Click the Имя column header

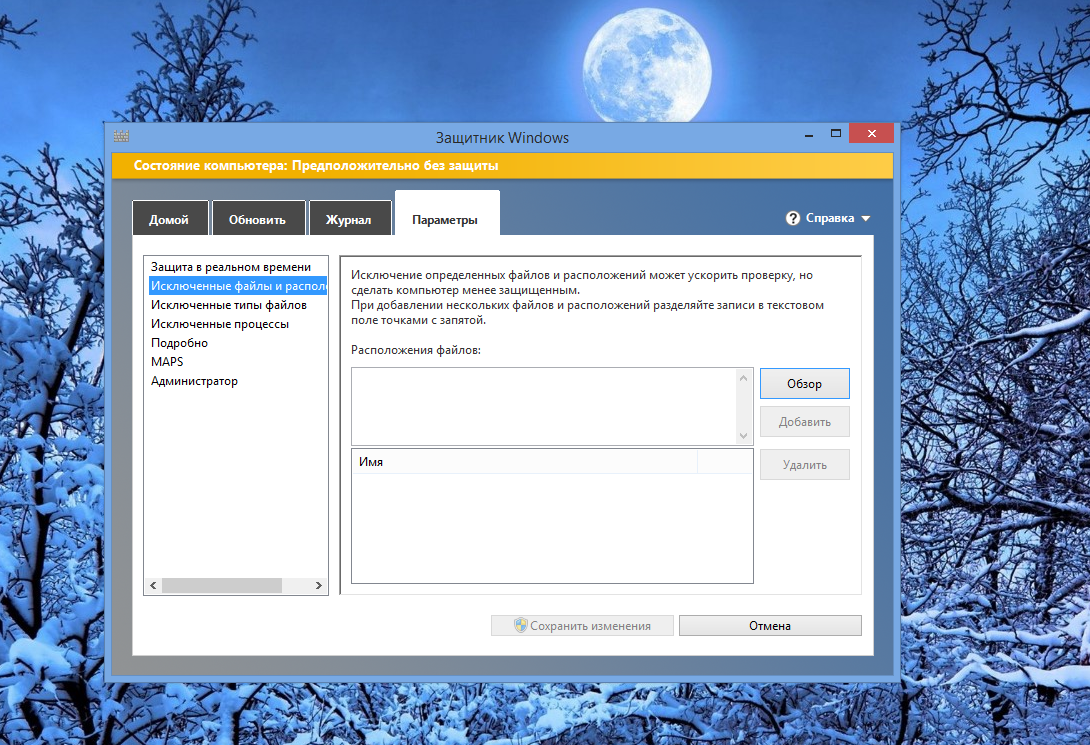tap(525, 461)
